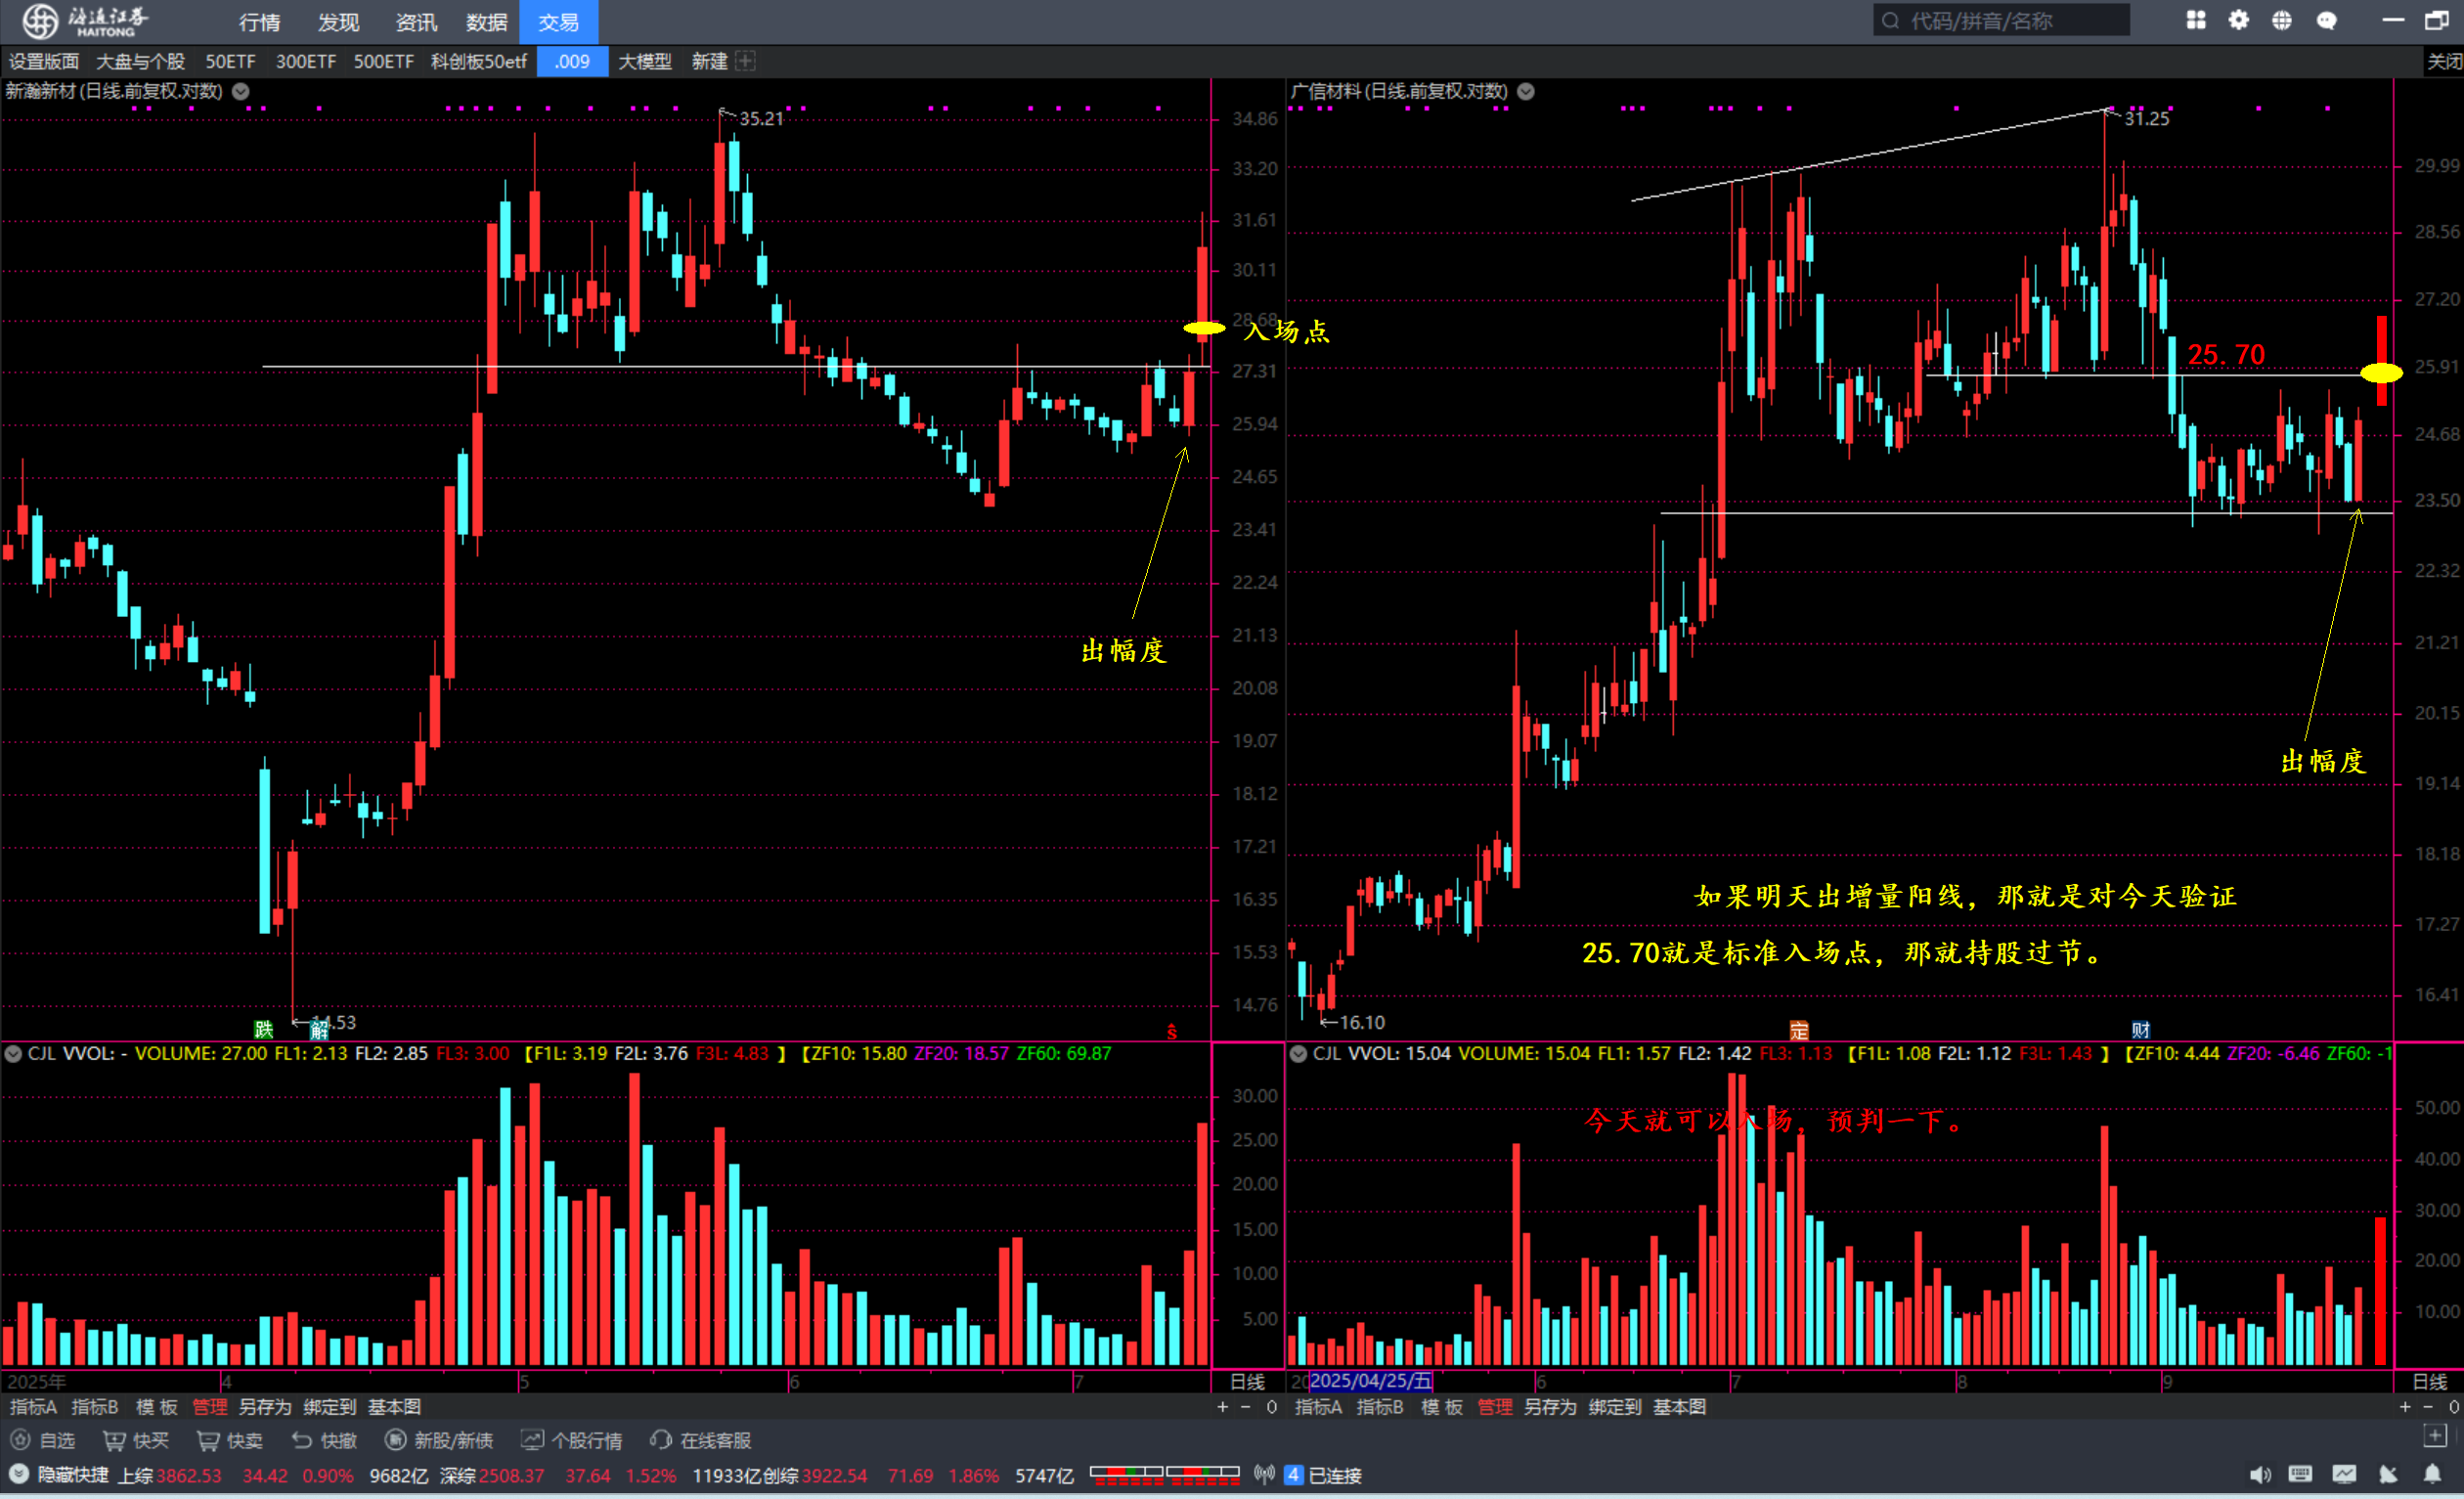Open the chat message bubble icon
The image size is (2464, 1499).
tap(2326, 20)
